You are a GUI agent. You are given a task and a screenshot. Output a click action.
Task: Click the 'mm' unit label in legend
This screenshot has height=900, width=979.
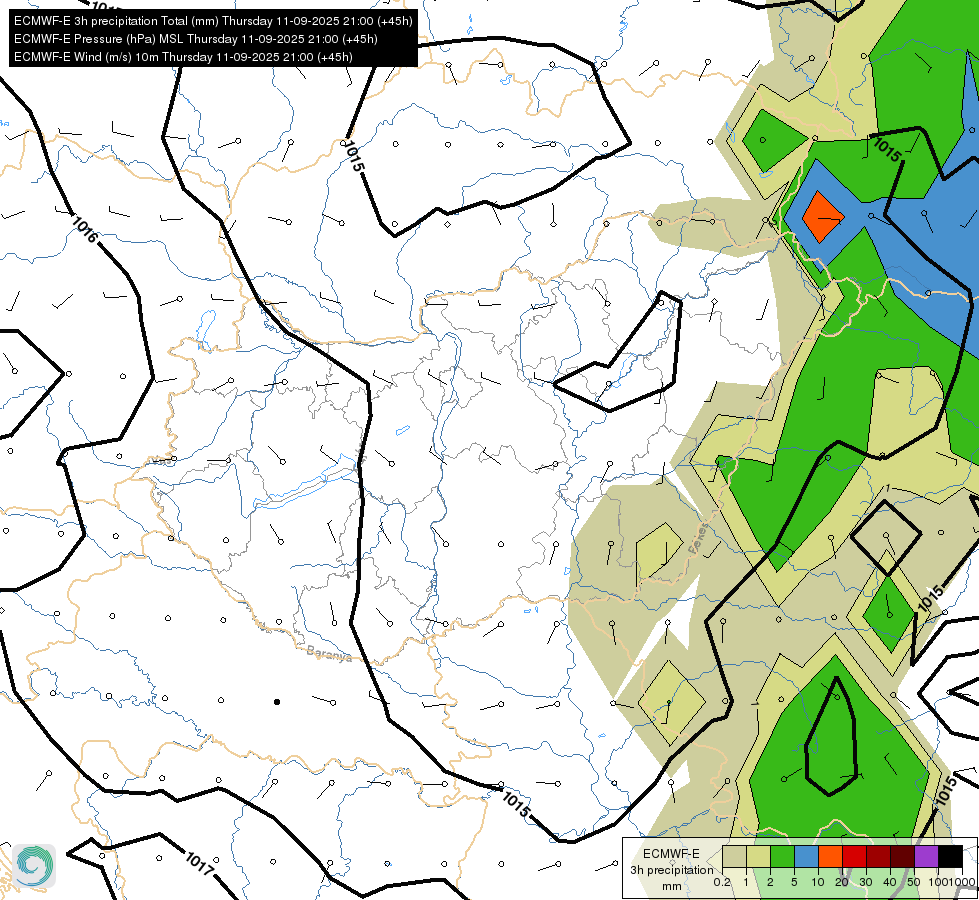tap(672, 886)
